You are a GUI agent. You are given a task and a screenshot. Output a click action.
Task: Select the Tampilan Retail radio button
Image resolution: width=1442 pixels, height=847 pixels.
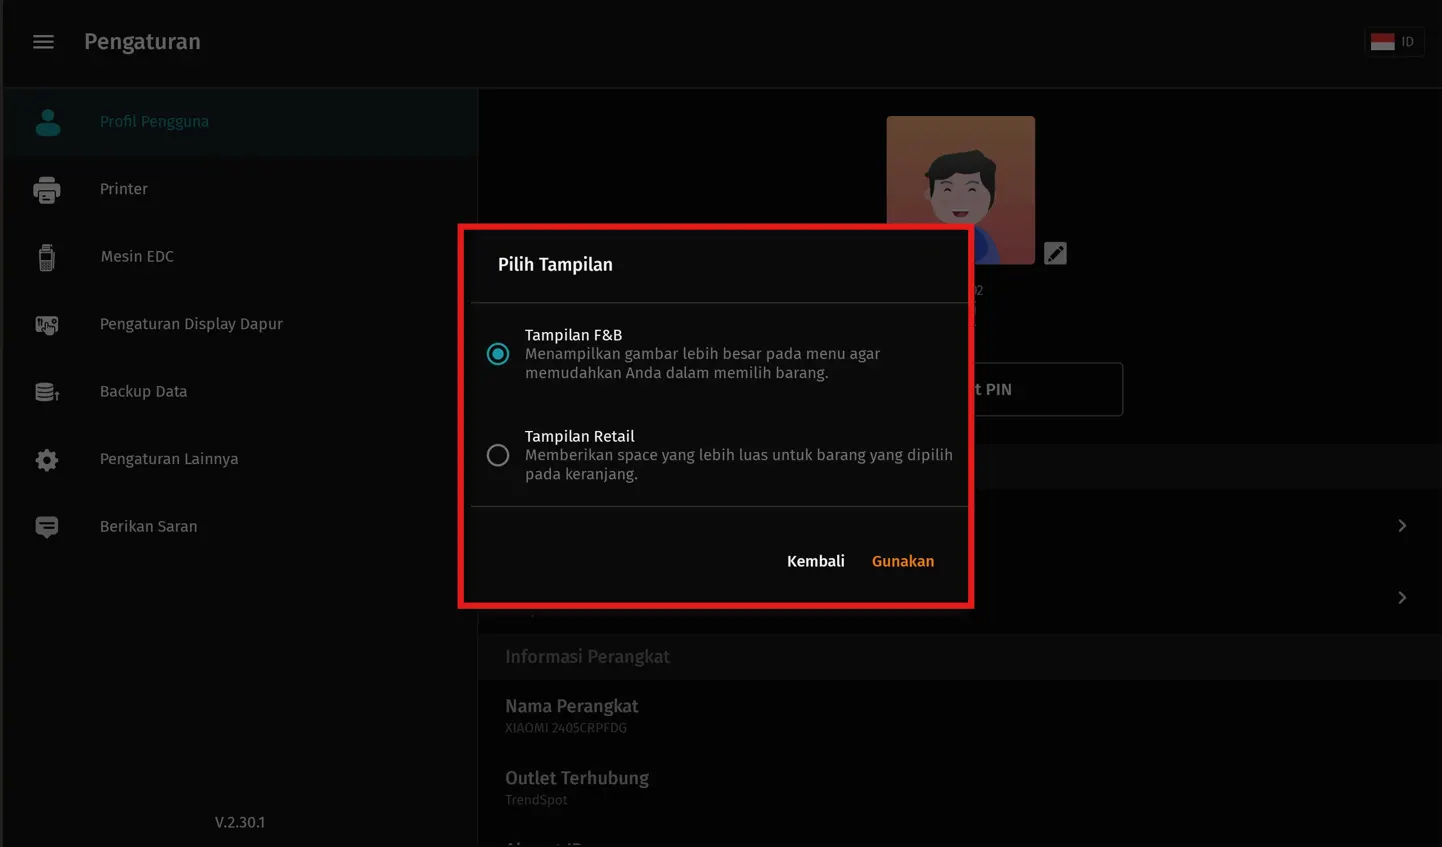pos(498,455)
